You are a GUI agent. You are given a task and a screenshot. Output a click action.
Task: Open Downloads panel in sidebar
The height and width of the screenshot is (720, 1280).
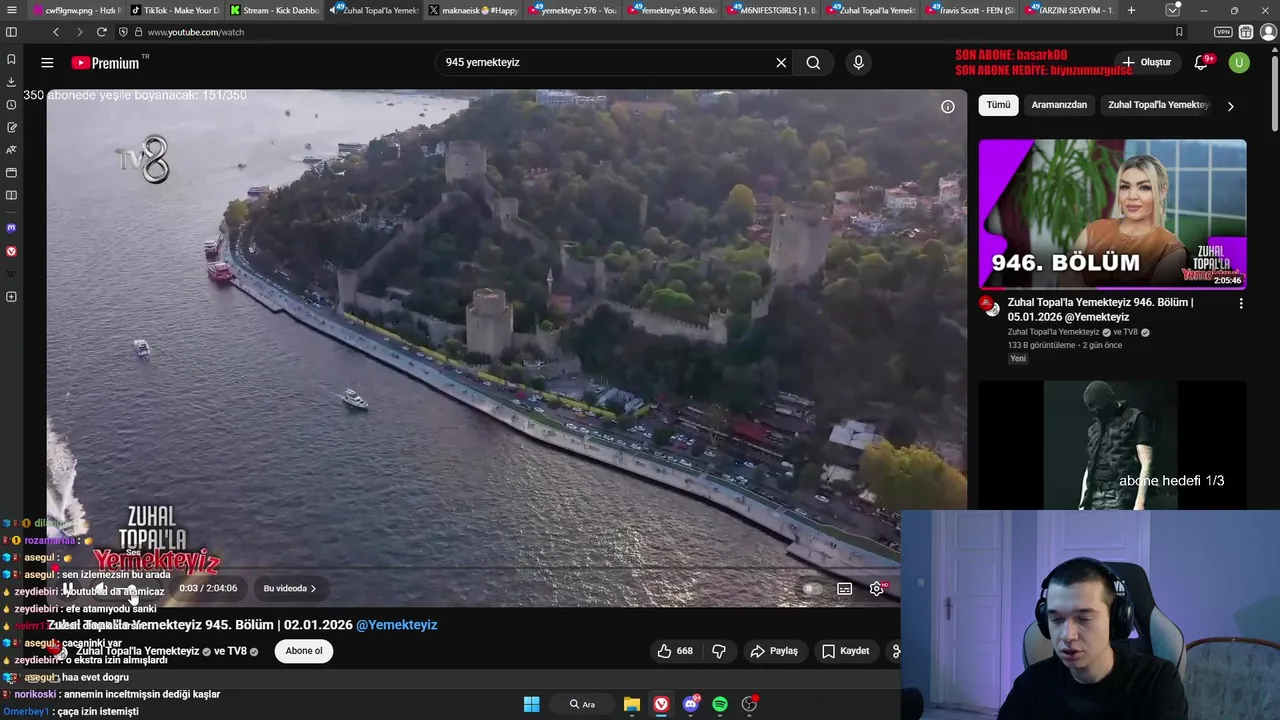[11, 82]
